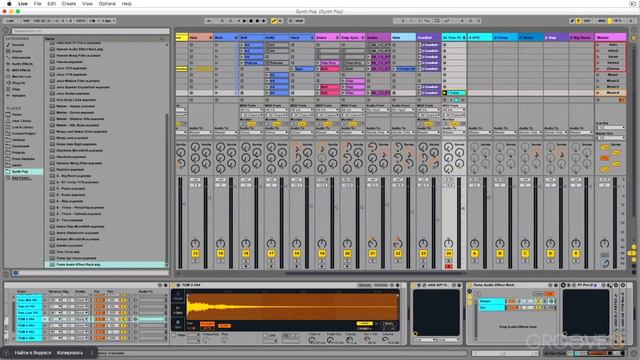Select the Plug-ins browser category
The image size is (640, 360).
coord(19,83)
